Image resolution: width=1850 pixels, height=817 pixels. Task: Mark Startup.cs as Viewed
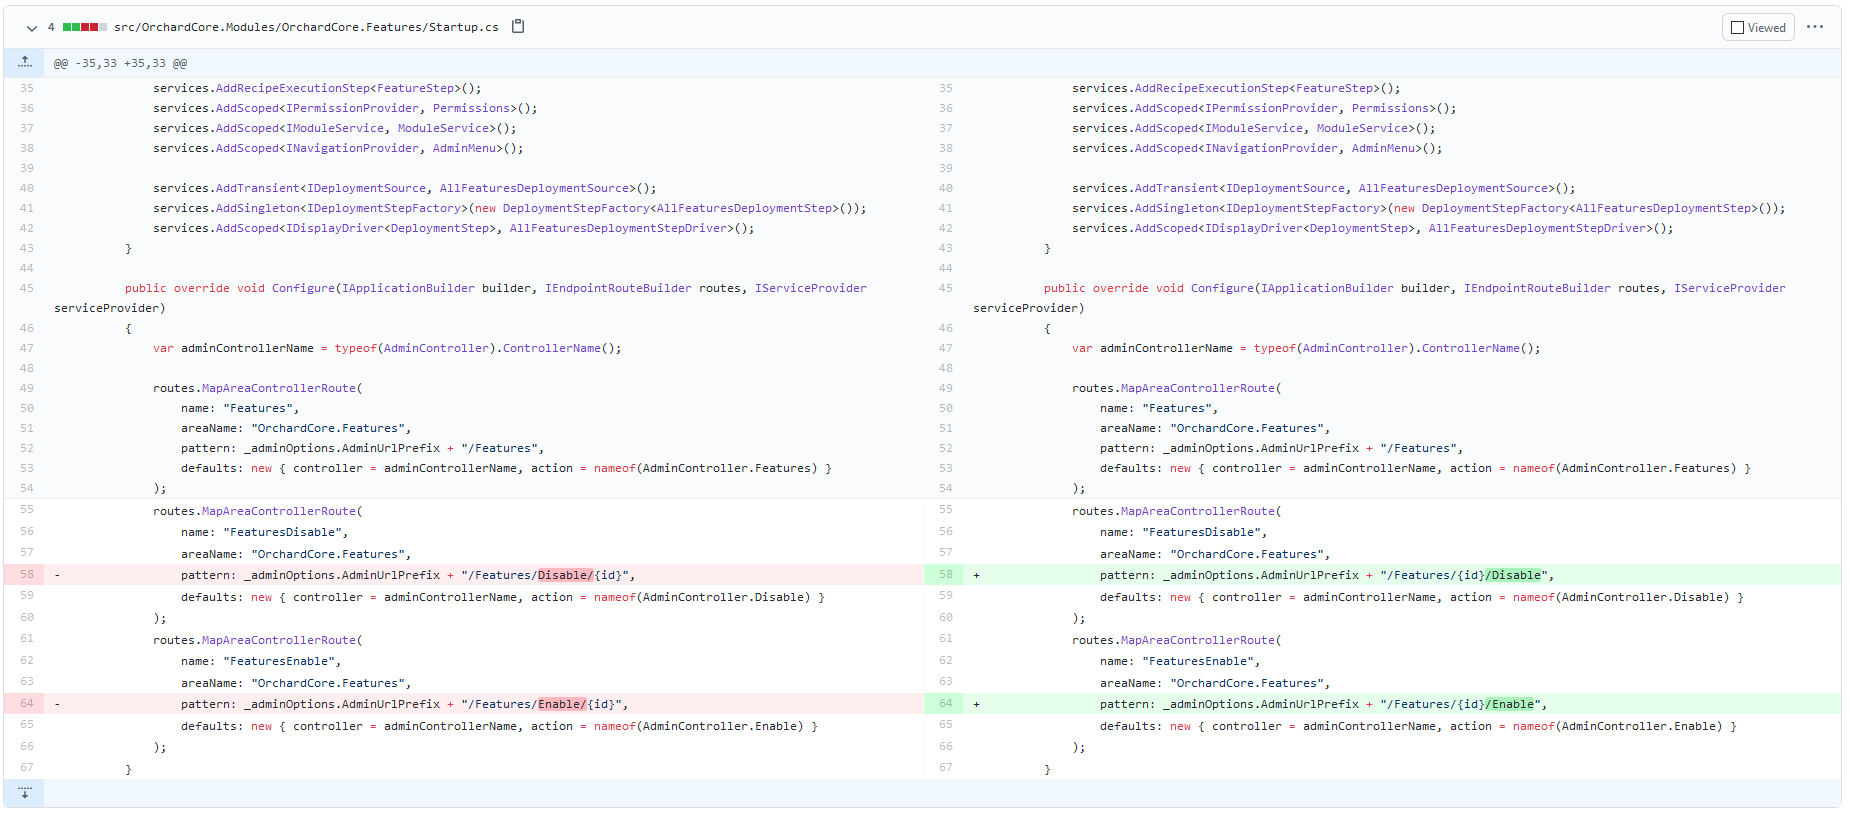click(x=1758, y=27)
